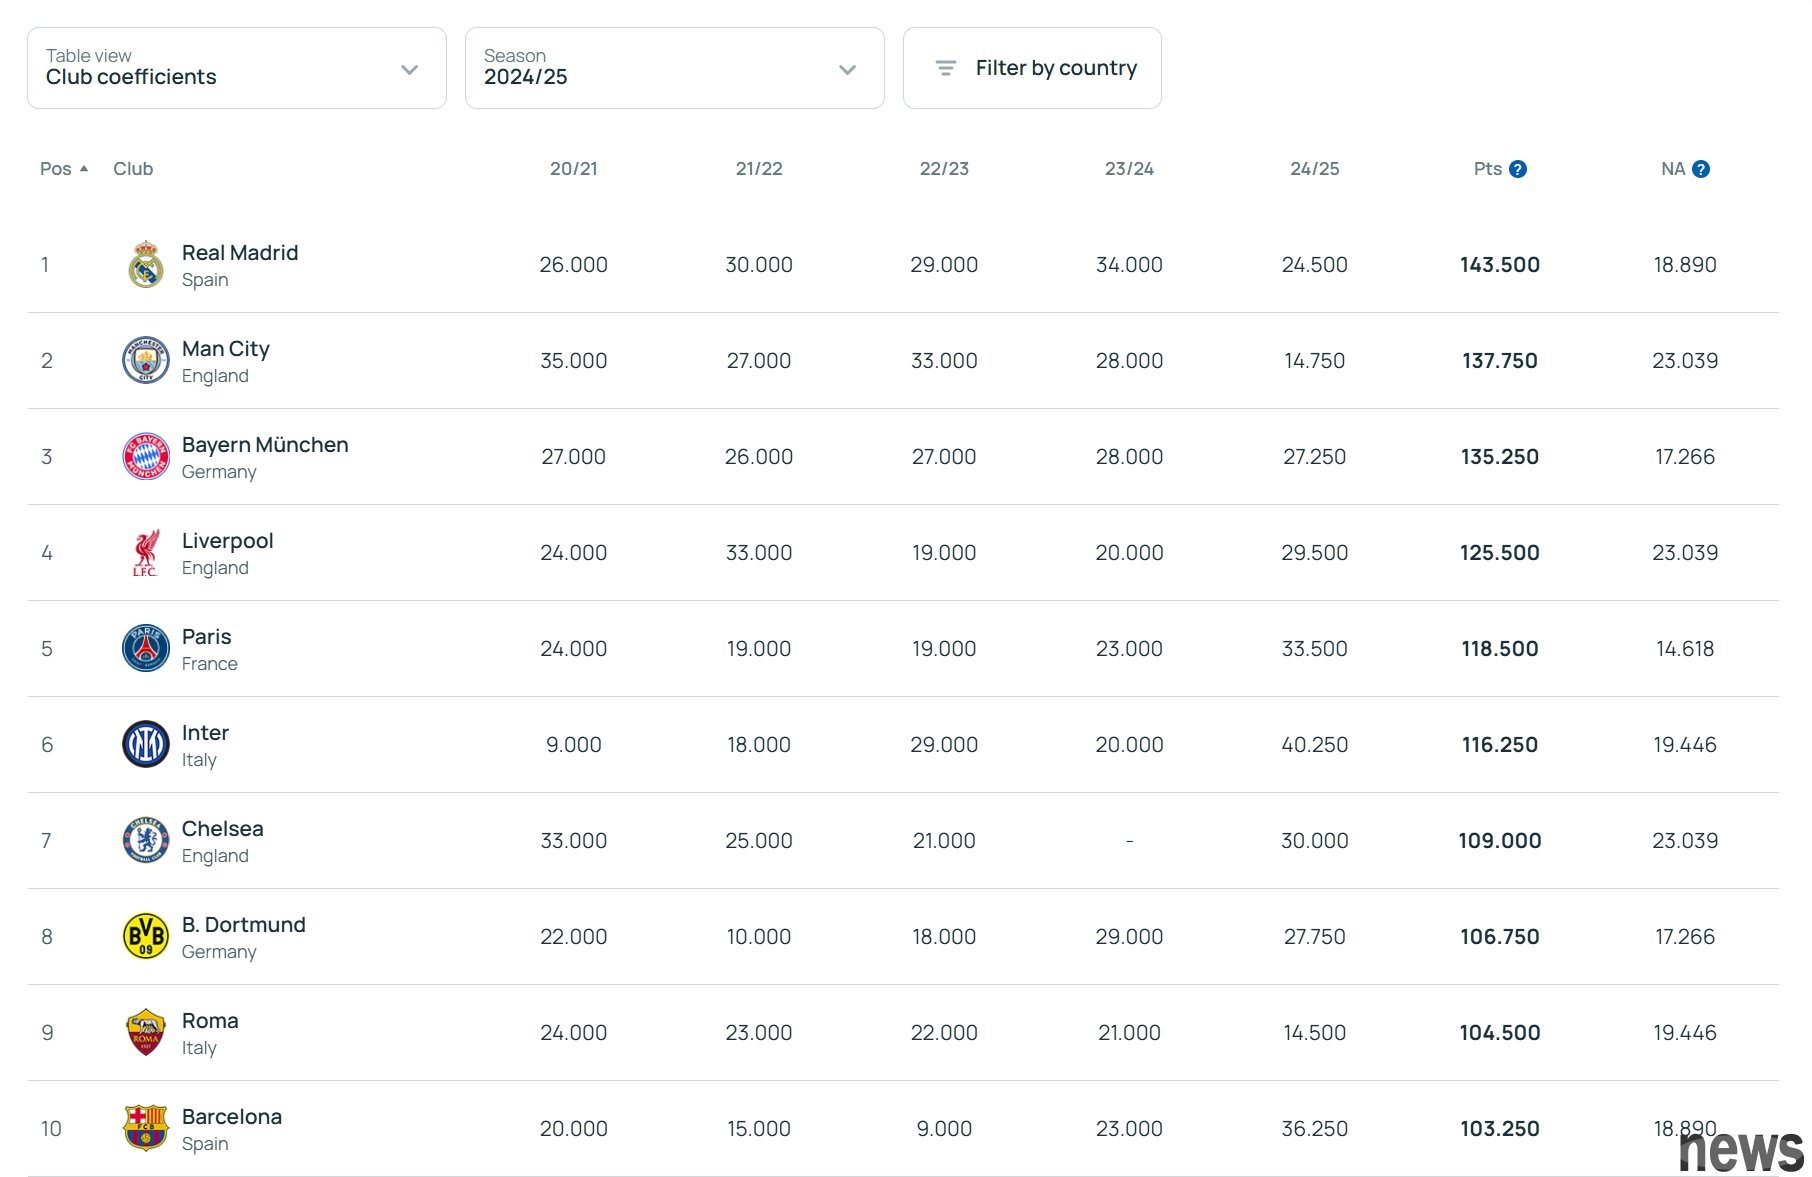Click Liverpool's 21/22 value 33.000
The width and height of the screenshot is (1812, 1177).
coord(759,553)
